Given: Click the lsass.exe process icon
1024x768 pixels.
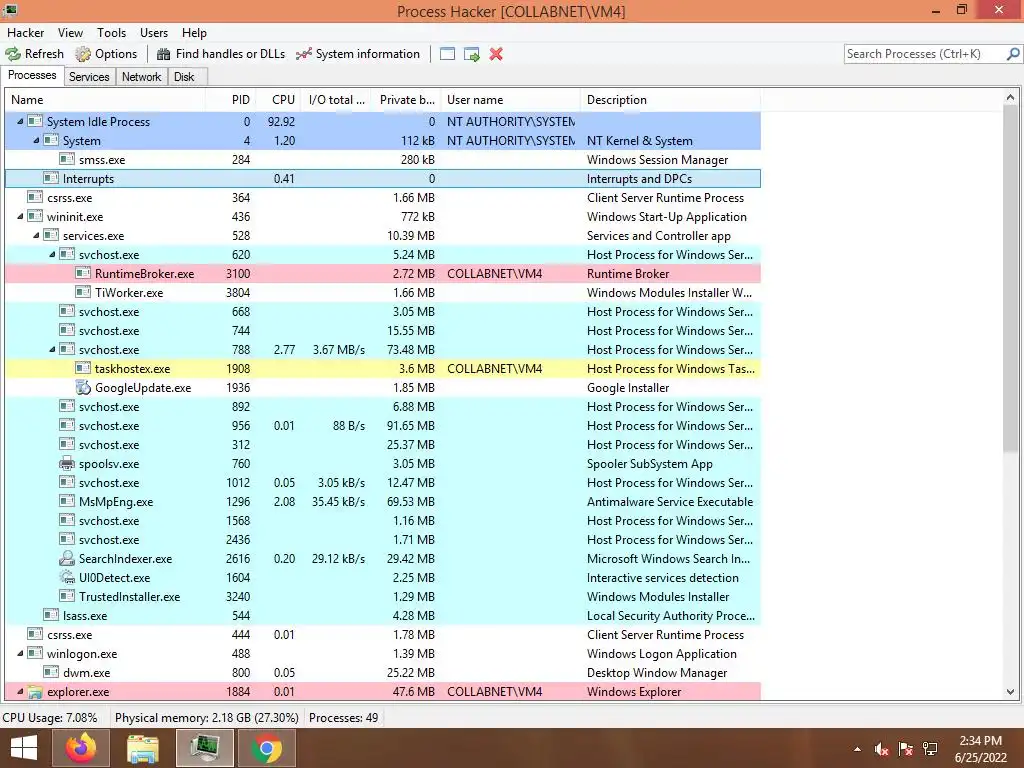Looking at the screenshot, I should 51,615.
